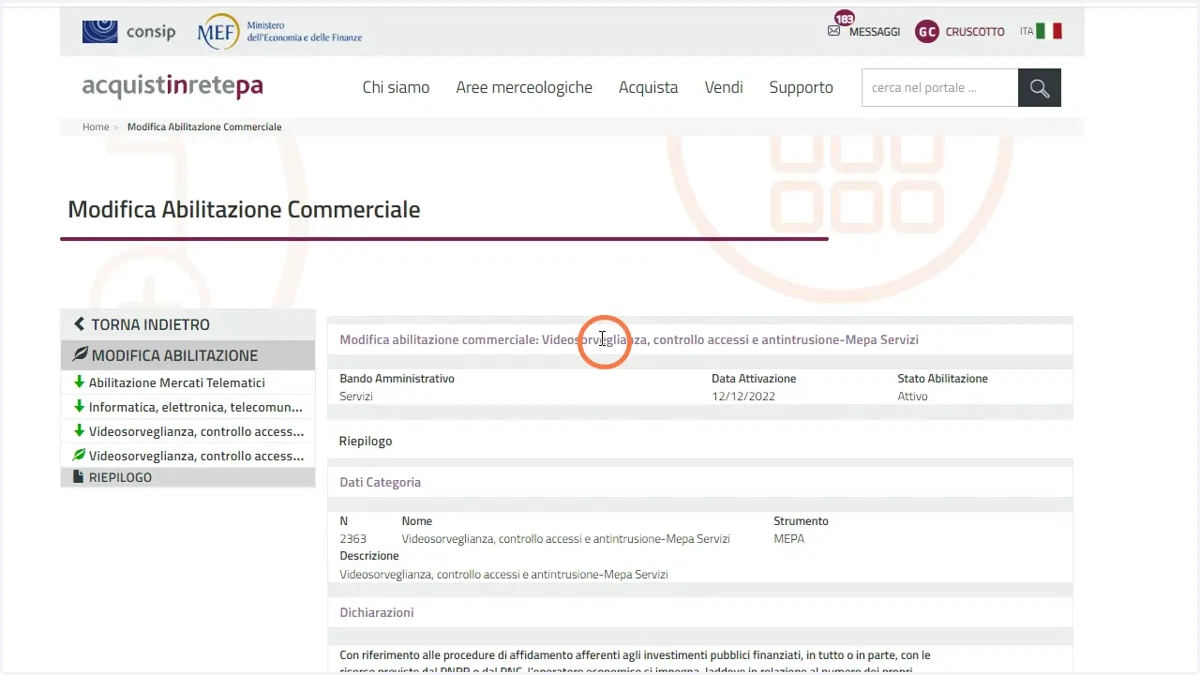
Task: Click the magnifier search button
Action: pyautogui.click(x=1039, y=87)
